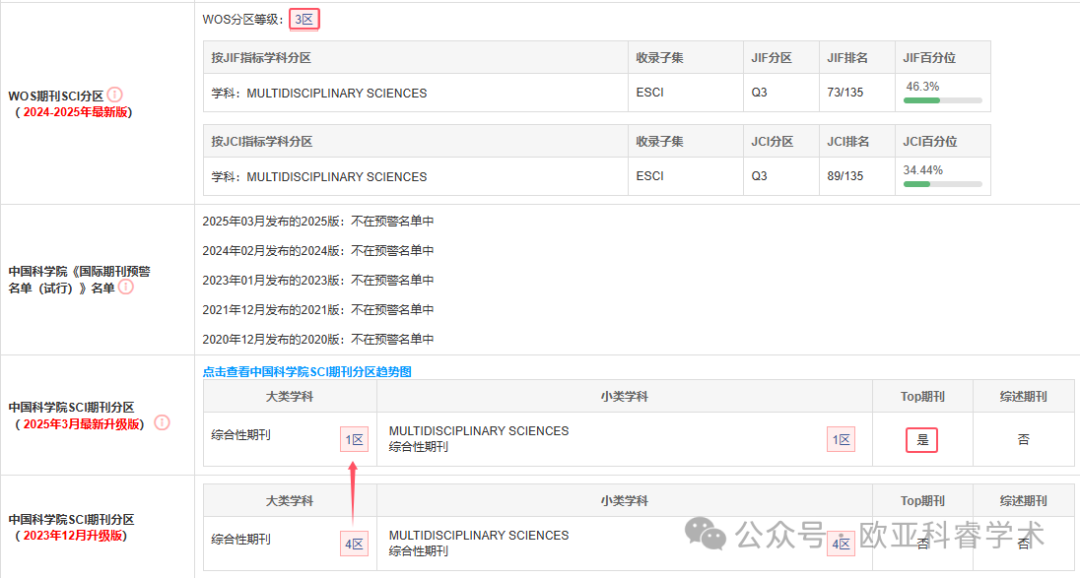
Task: Click info icon beside 国际期刊预警名单 label
Action: (x=125, y=287)
